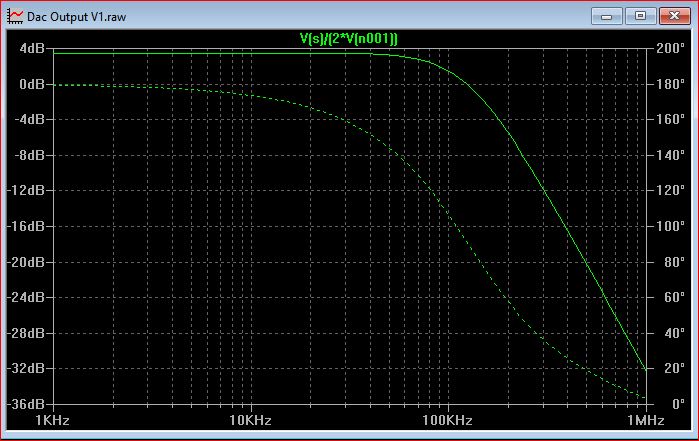The image size is (699, 441).
Task: Click the -16dB magnitude axis label
Action: 26,226
